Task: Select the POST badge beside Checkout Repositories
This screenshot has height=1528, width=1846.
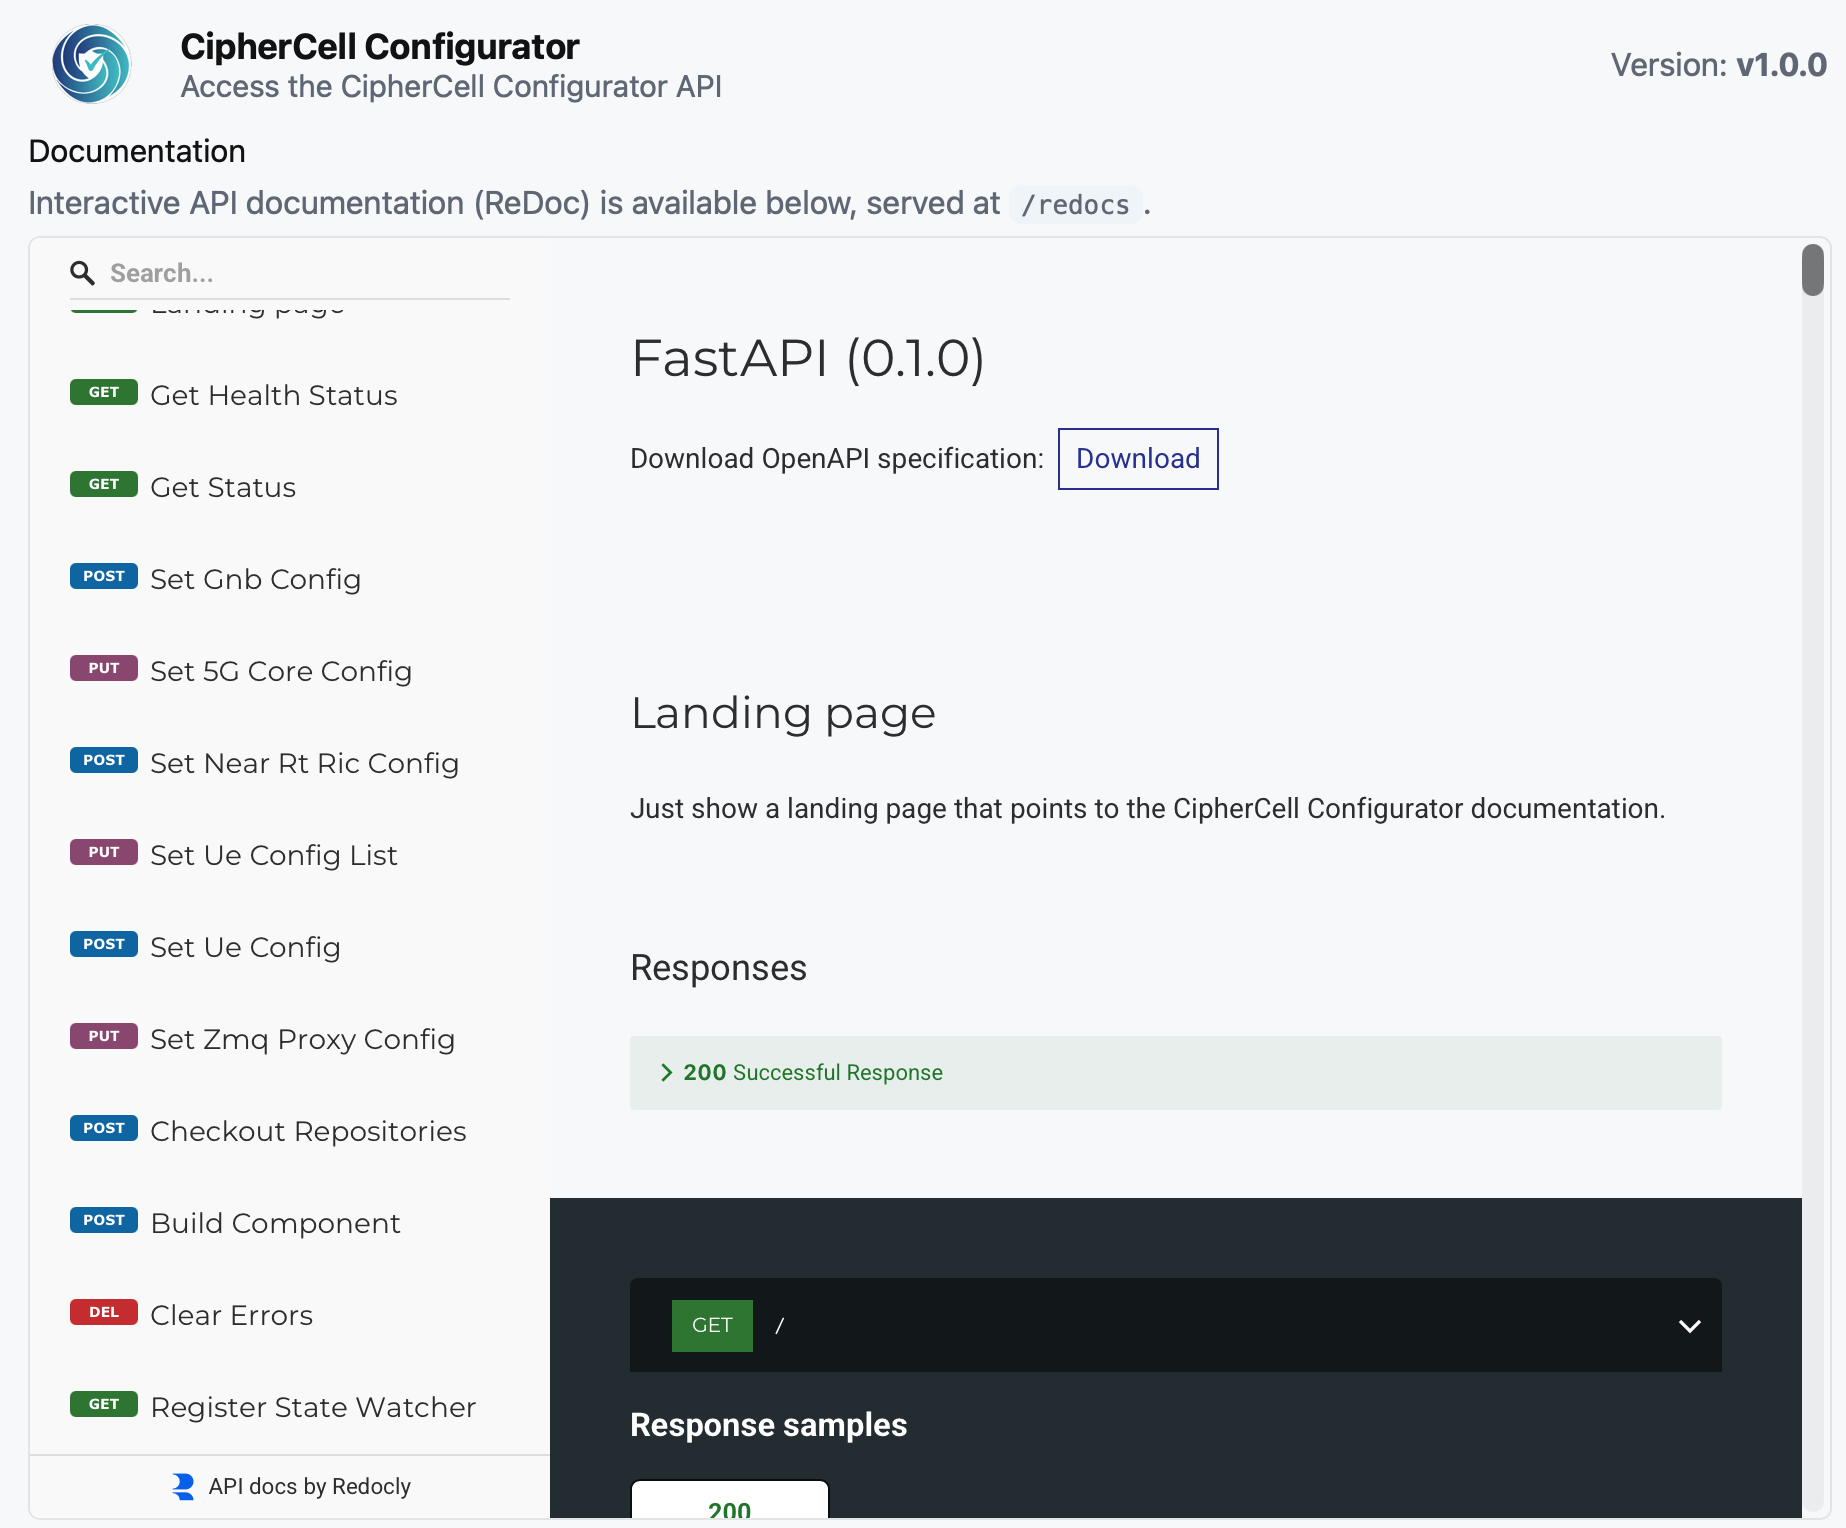Action: [x=103, y=1128]
